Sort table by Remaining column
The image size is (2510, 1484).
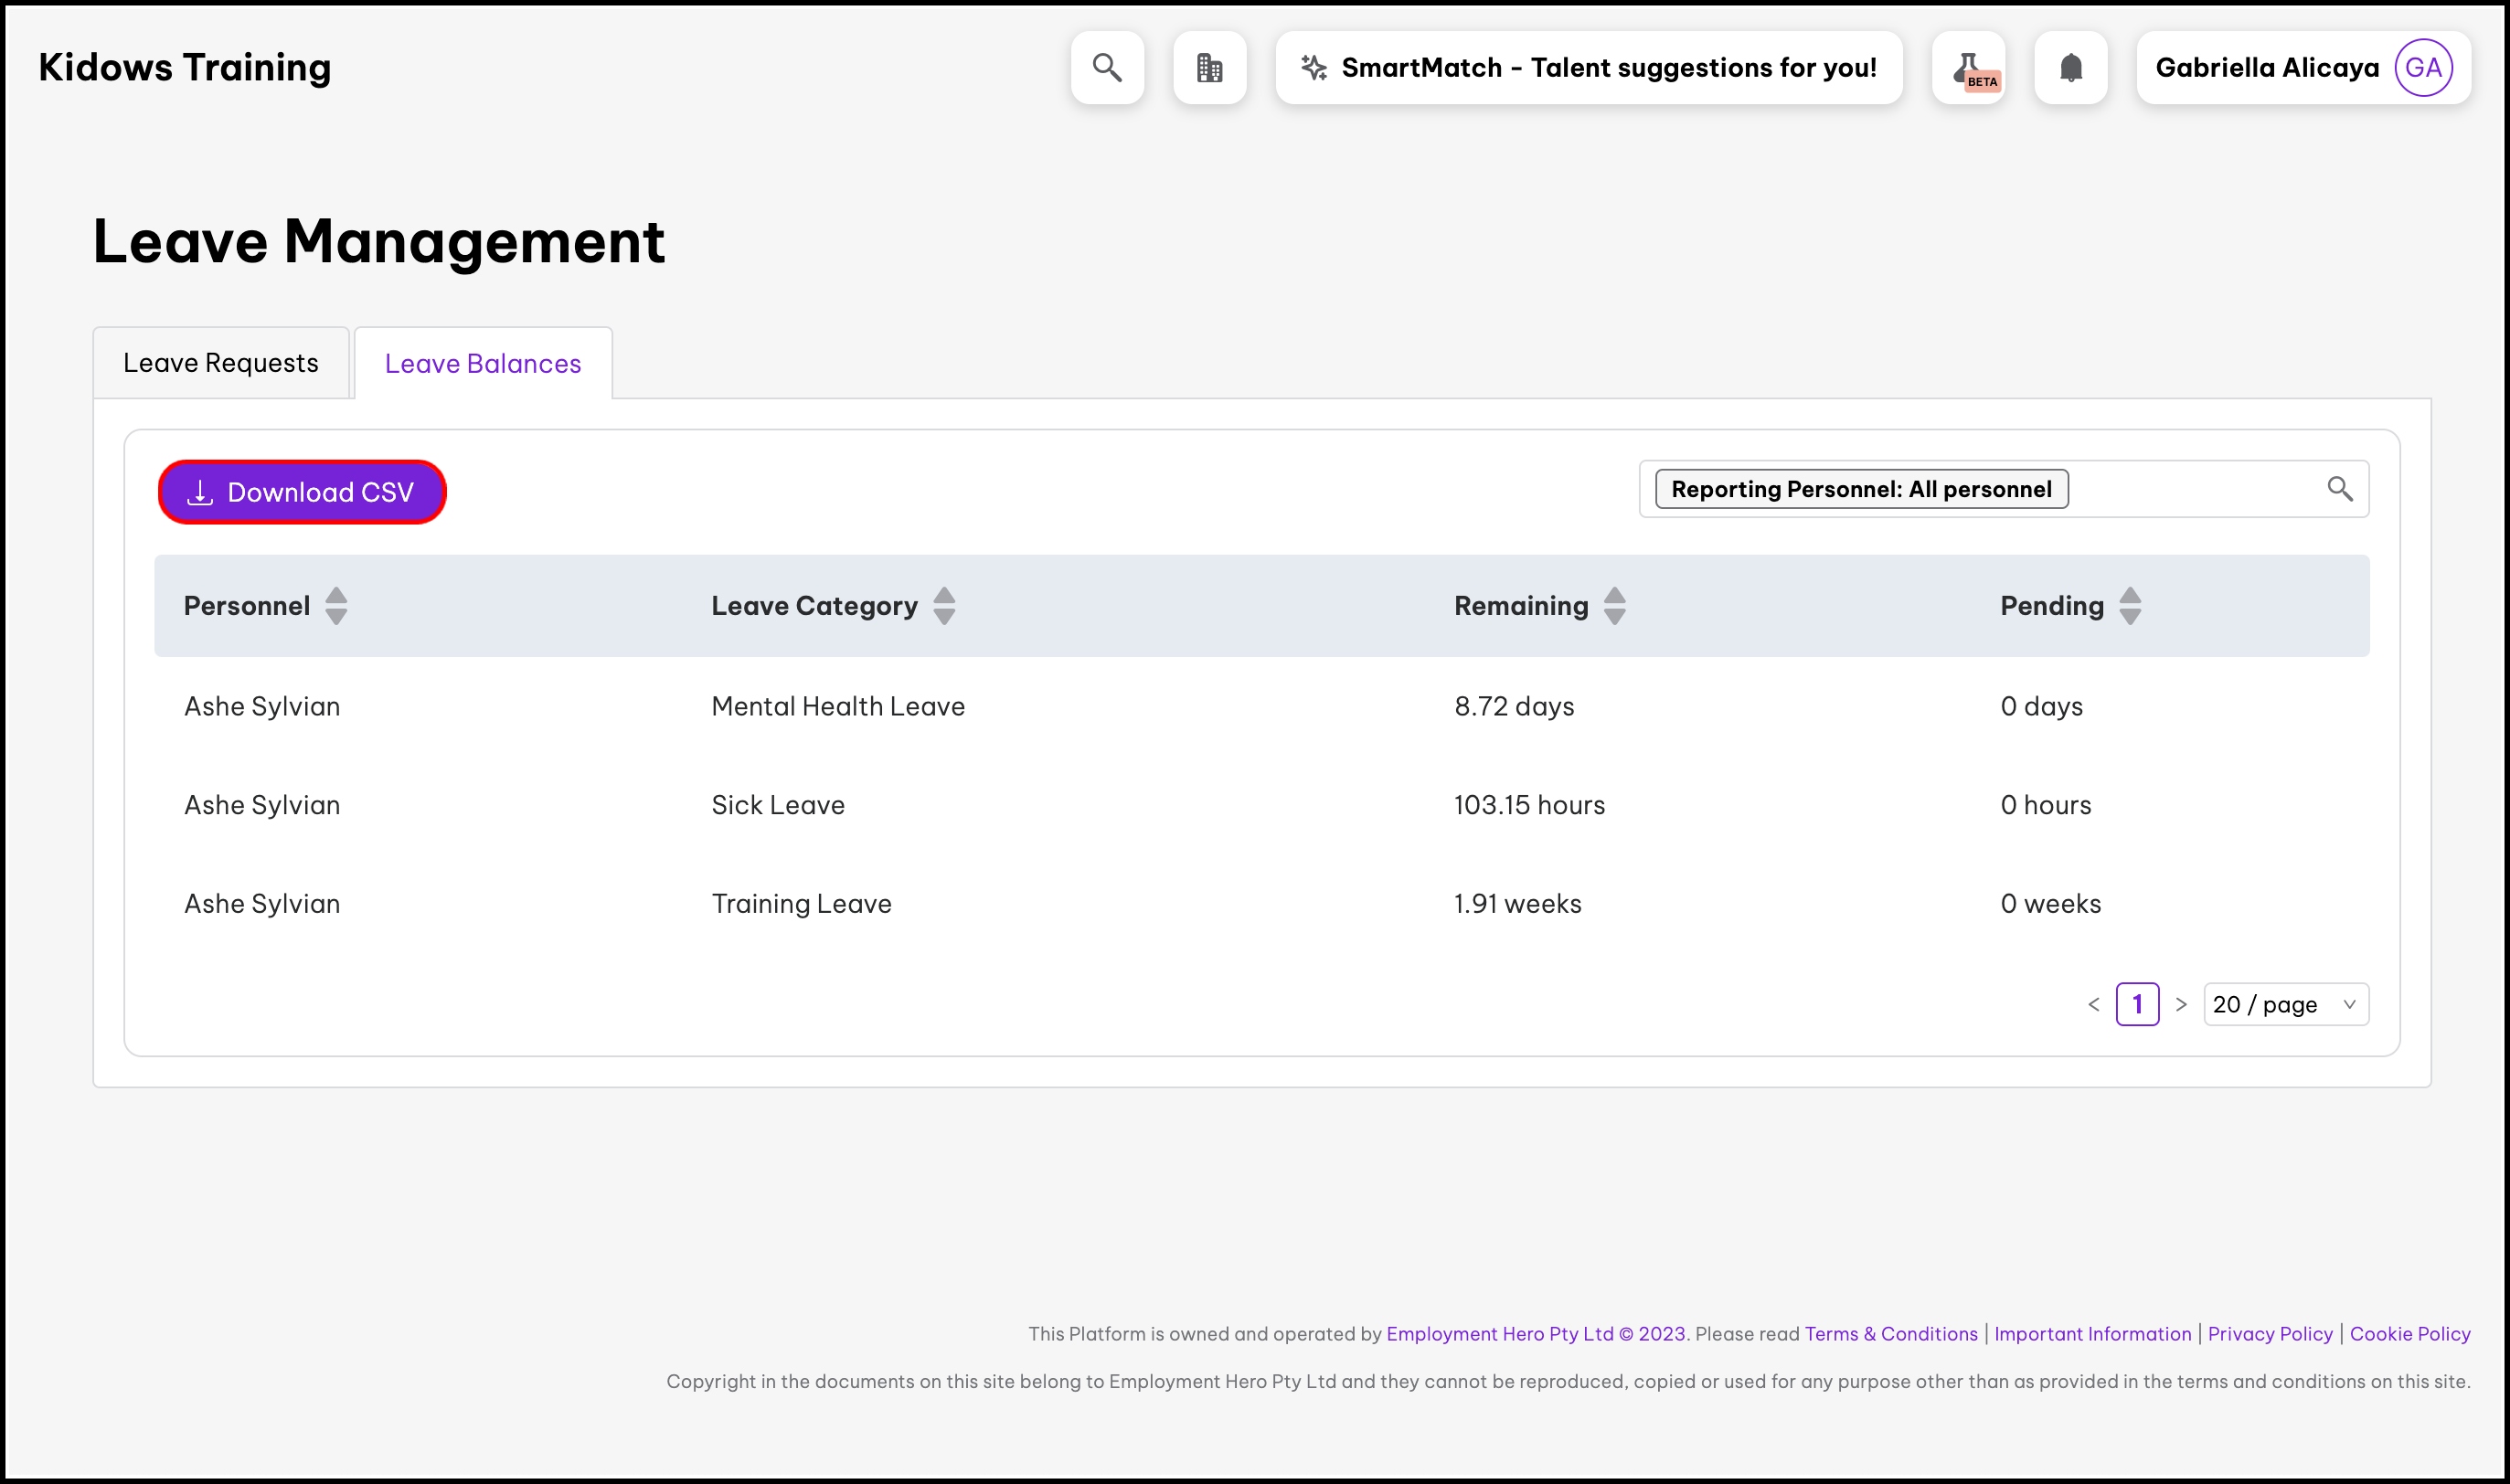(1614, 606)
